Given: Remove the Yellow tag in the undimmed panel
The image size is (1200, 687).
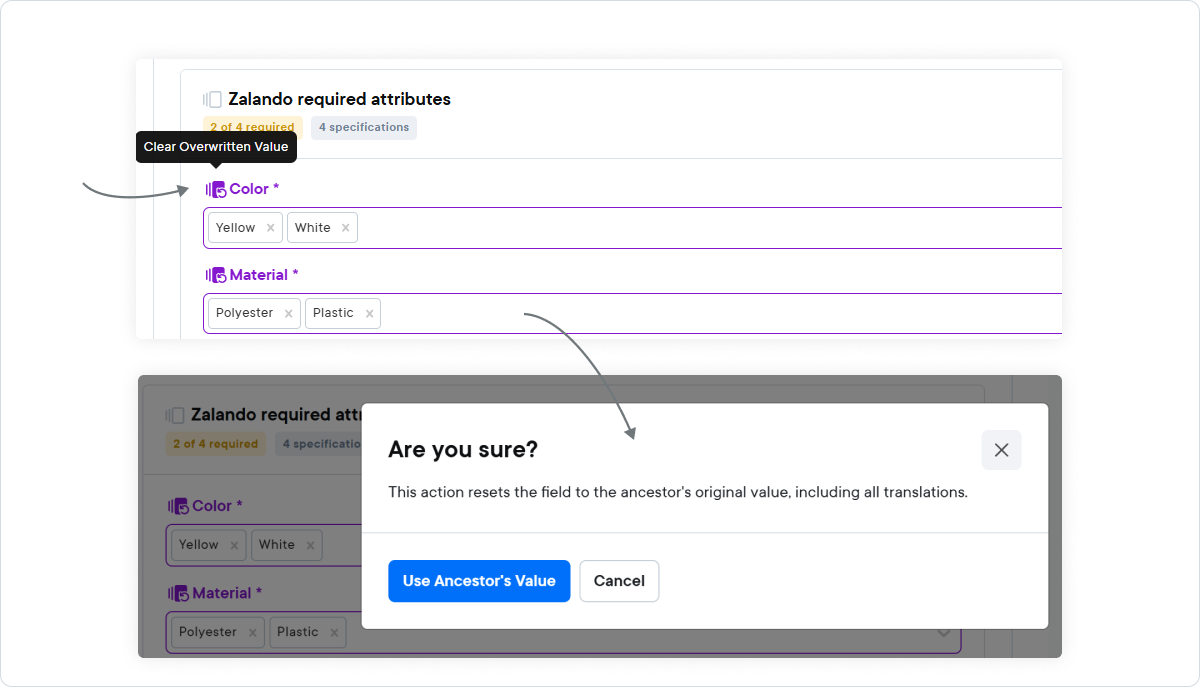Looking at the screenshot, I should (270, 228).
